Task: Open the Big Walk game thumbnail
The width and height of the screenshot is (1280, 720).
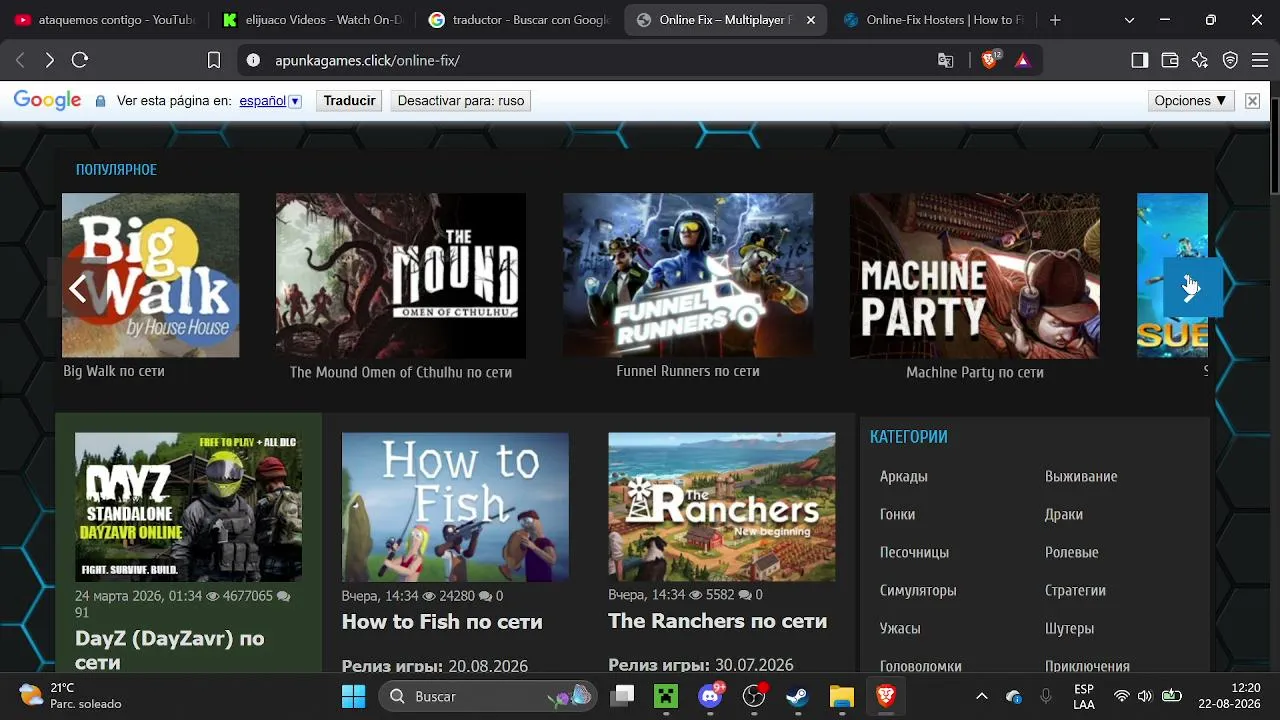Action: 151,275
